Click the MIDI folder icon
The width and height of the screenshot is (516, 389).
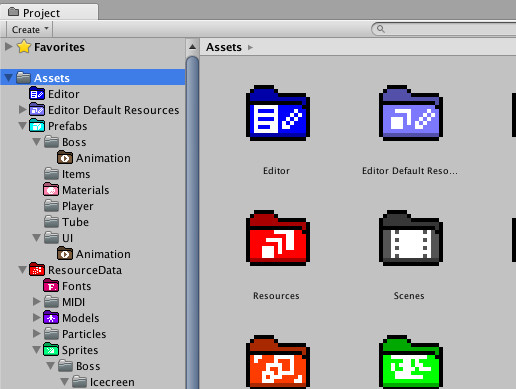[51, 302]
